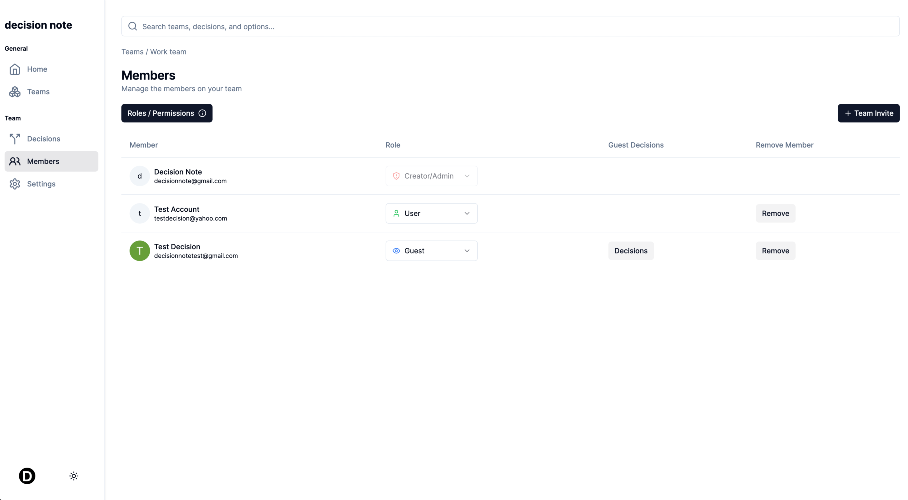Click the magnifier icon in the search bar
Viewport: 908px width, 500px height.
click(133, 26)
